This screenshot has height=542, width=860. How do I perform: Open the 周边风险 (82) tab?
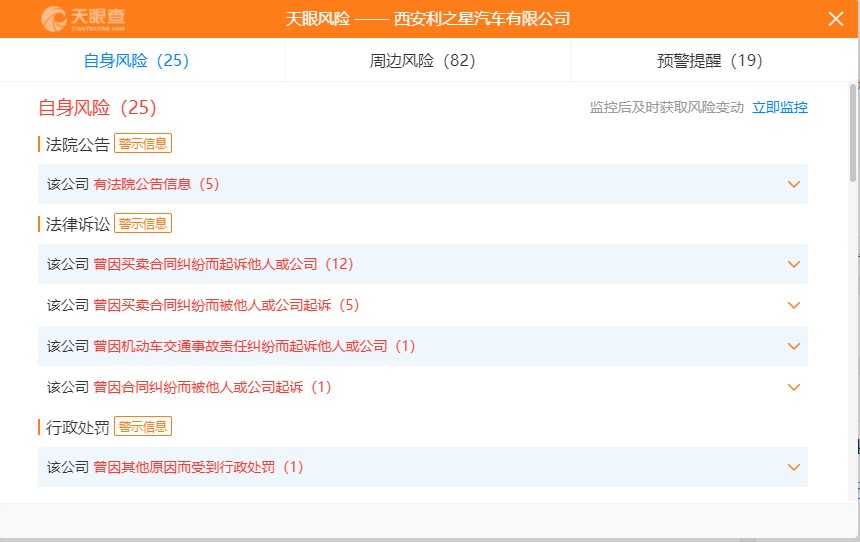tap(422, 60)
